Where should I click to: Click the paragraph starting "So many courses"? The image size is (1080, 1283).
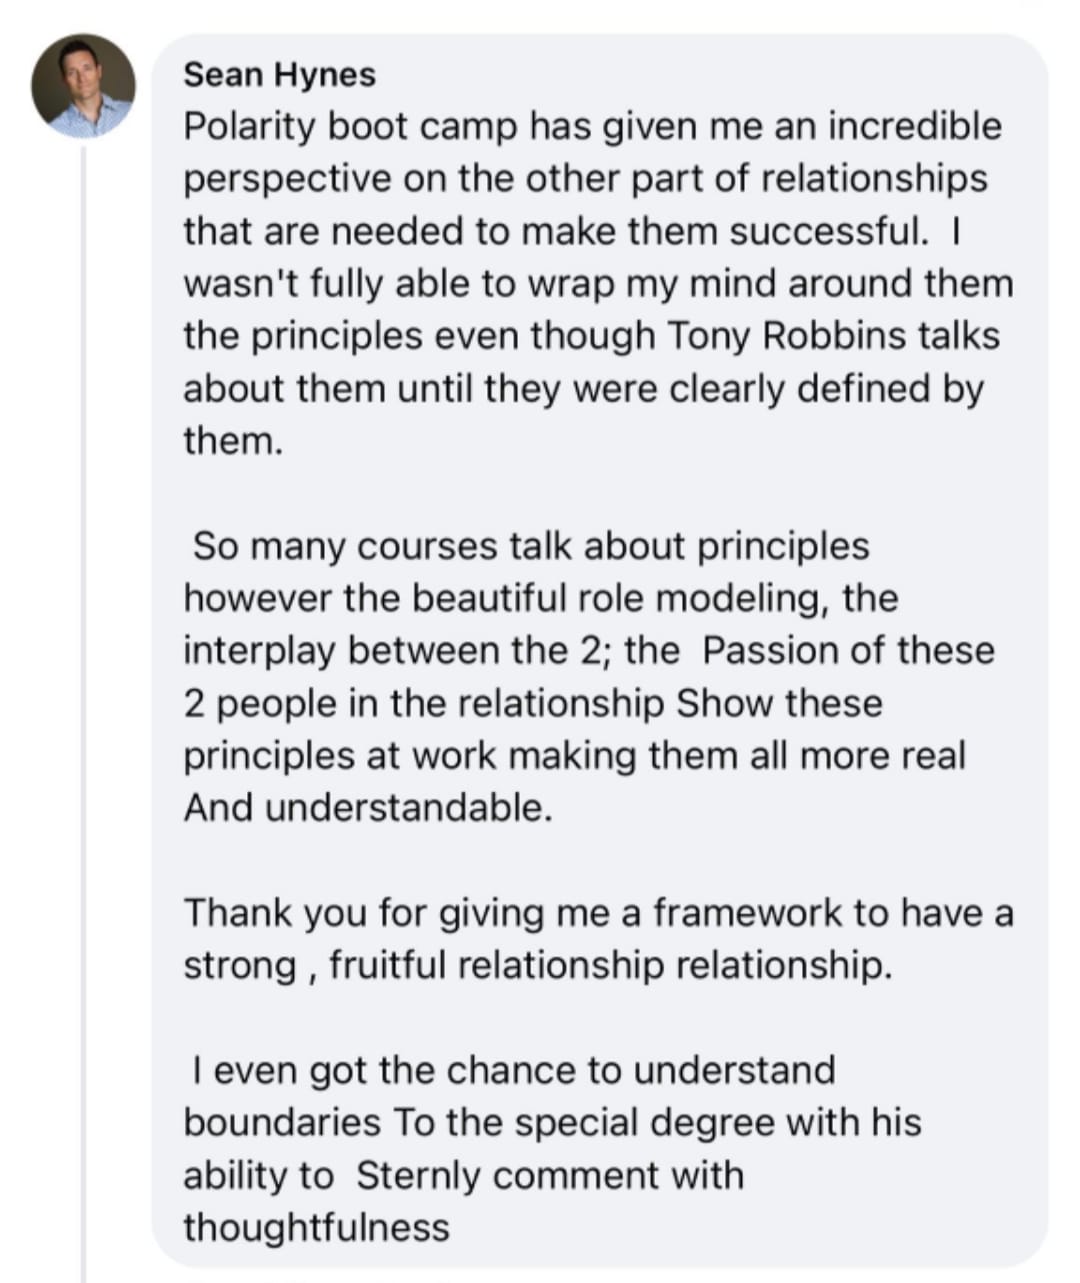click(x=589, y=677)
